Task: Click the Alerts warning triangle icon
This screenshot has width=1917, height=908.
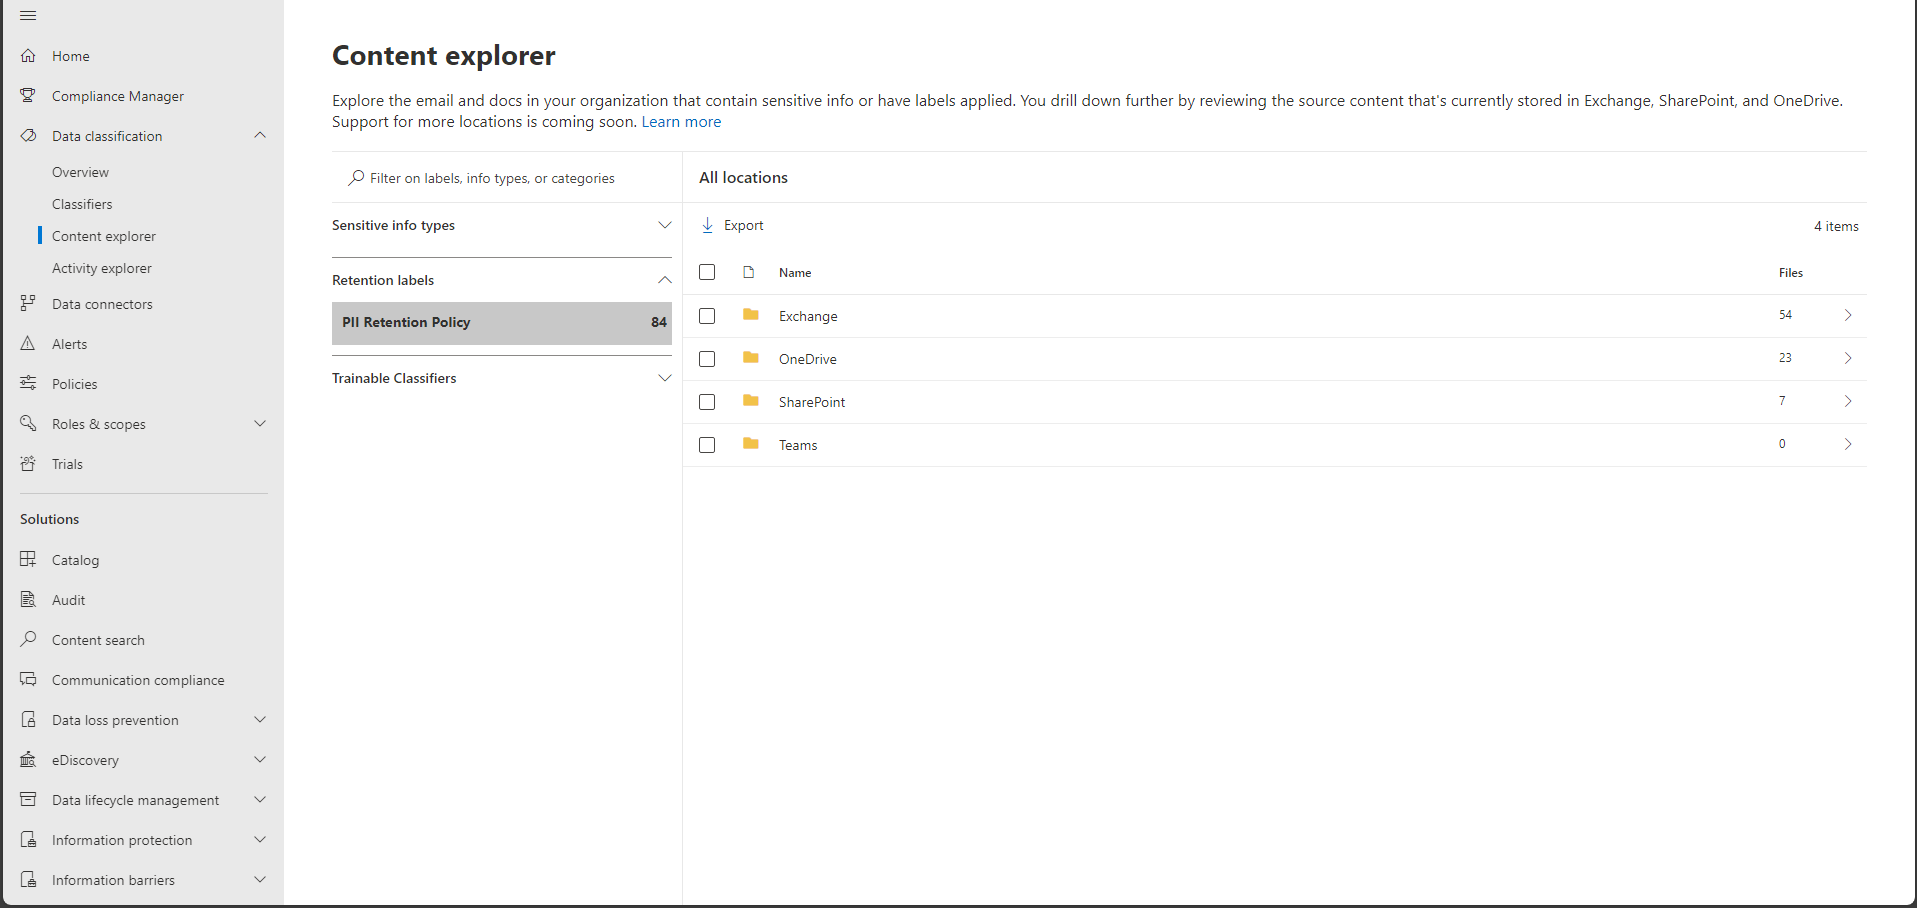Action: tap(28, 344)
